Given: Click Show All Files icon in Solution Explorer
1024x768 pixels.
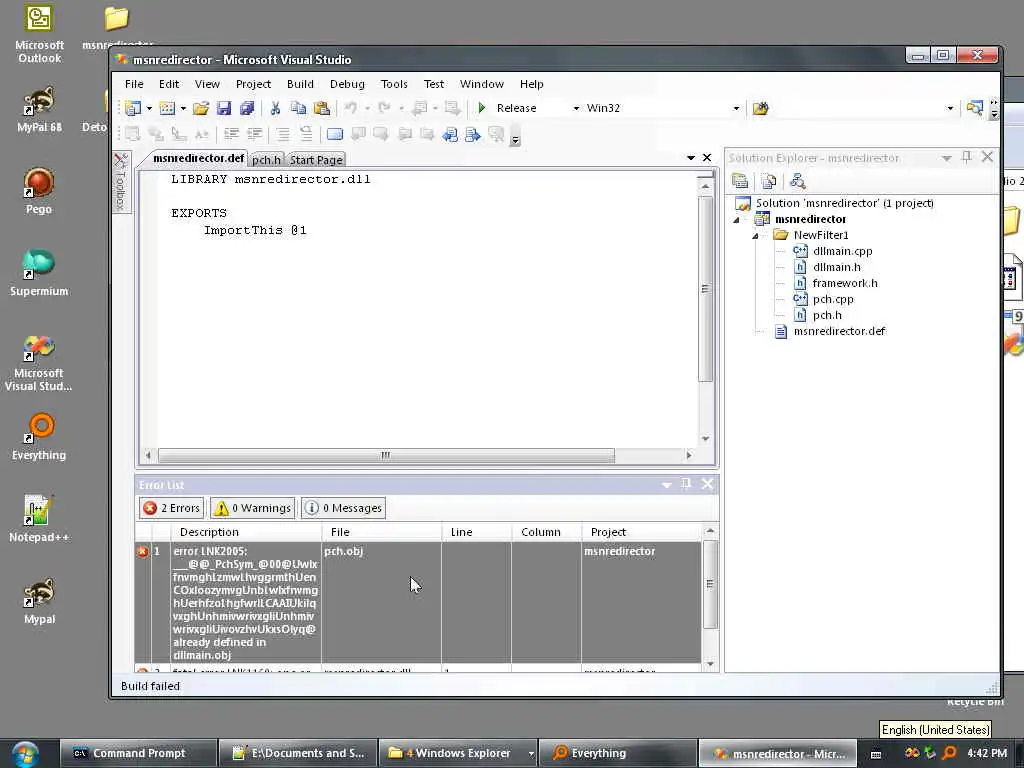Looking at the screenshot, I should pos(769,181).
